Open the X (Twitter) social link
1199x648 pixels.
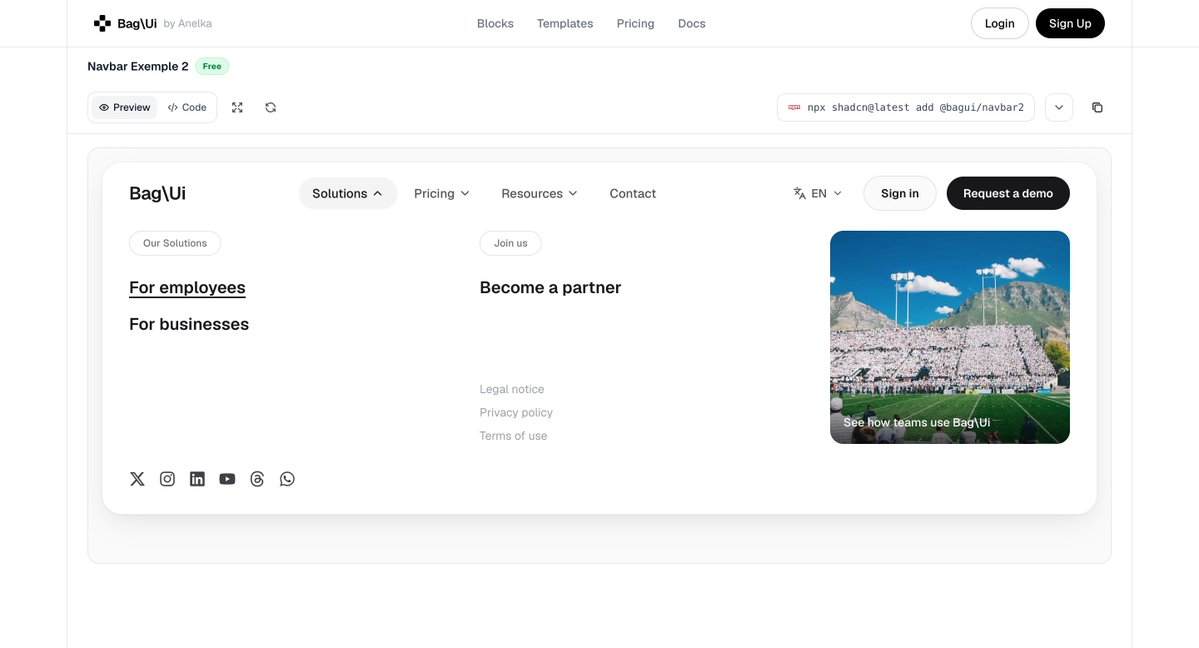coord(137,479)
